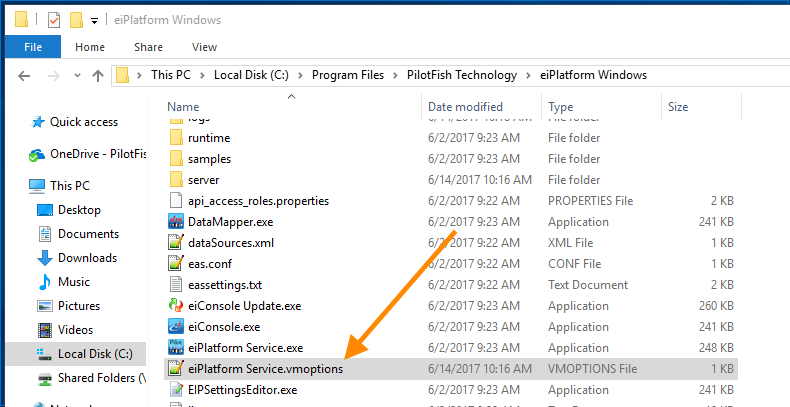This screenshot has height=407, width=790.
Task: Open Videos in the navigation pane
Action: tap(75, 330)
